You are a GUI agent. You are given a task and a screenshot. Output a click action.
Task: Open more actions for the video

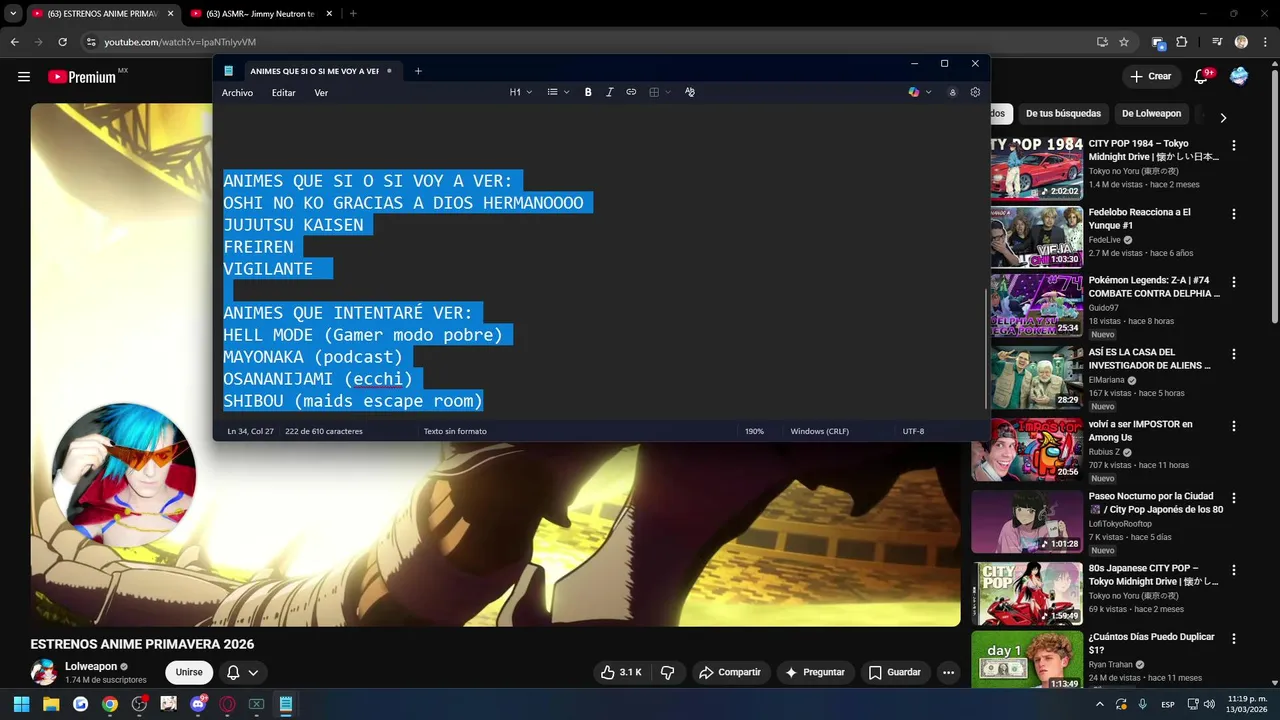(948, 672)
